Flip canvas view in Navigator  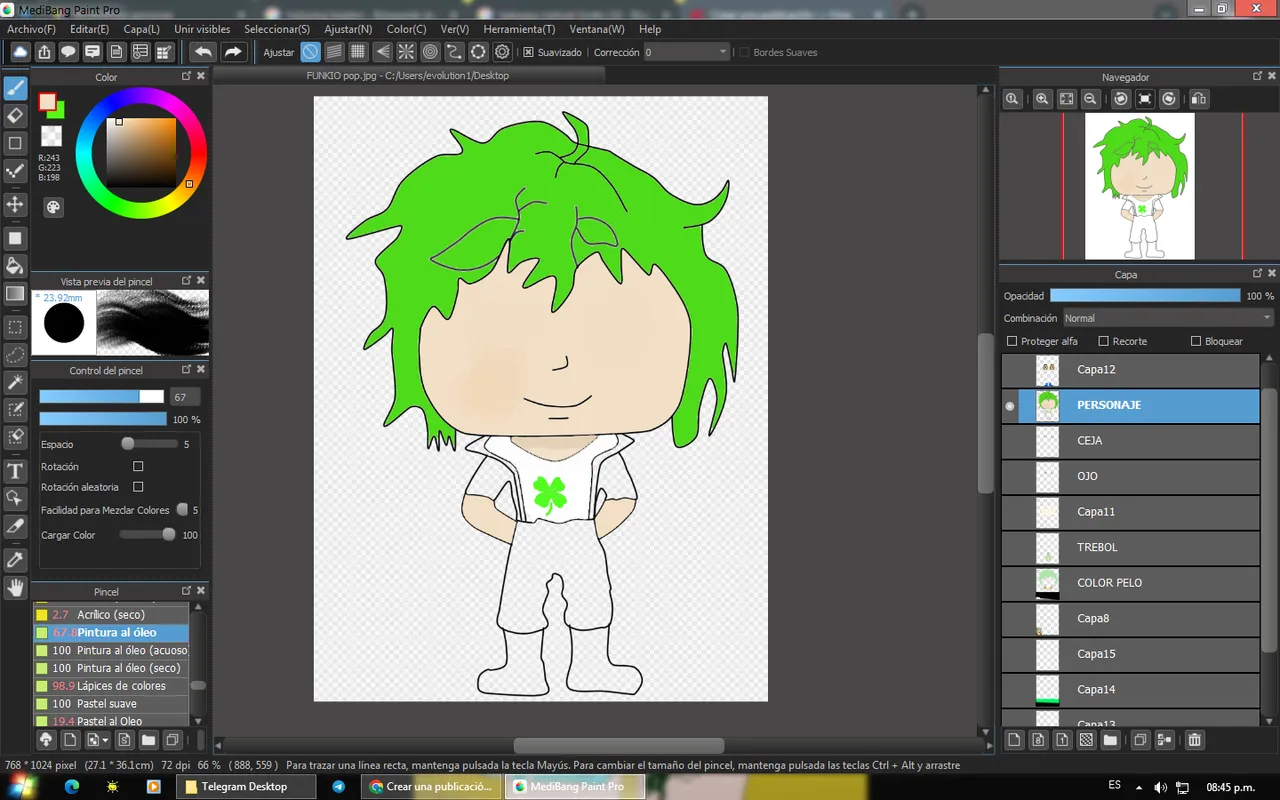pos(1198,99)
